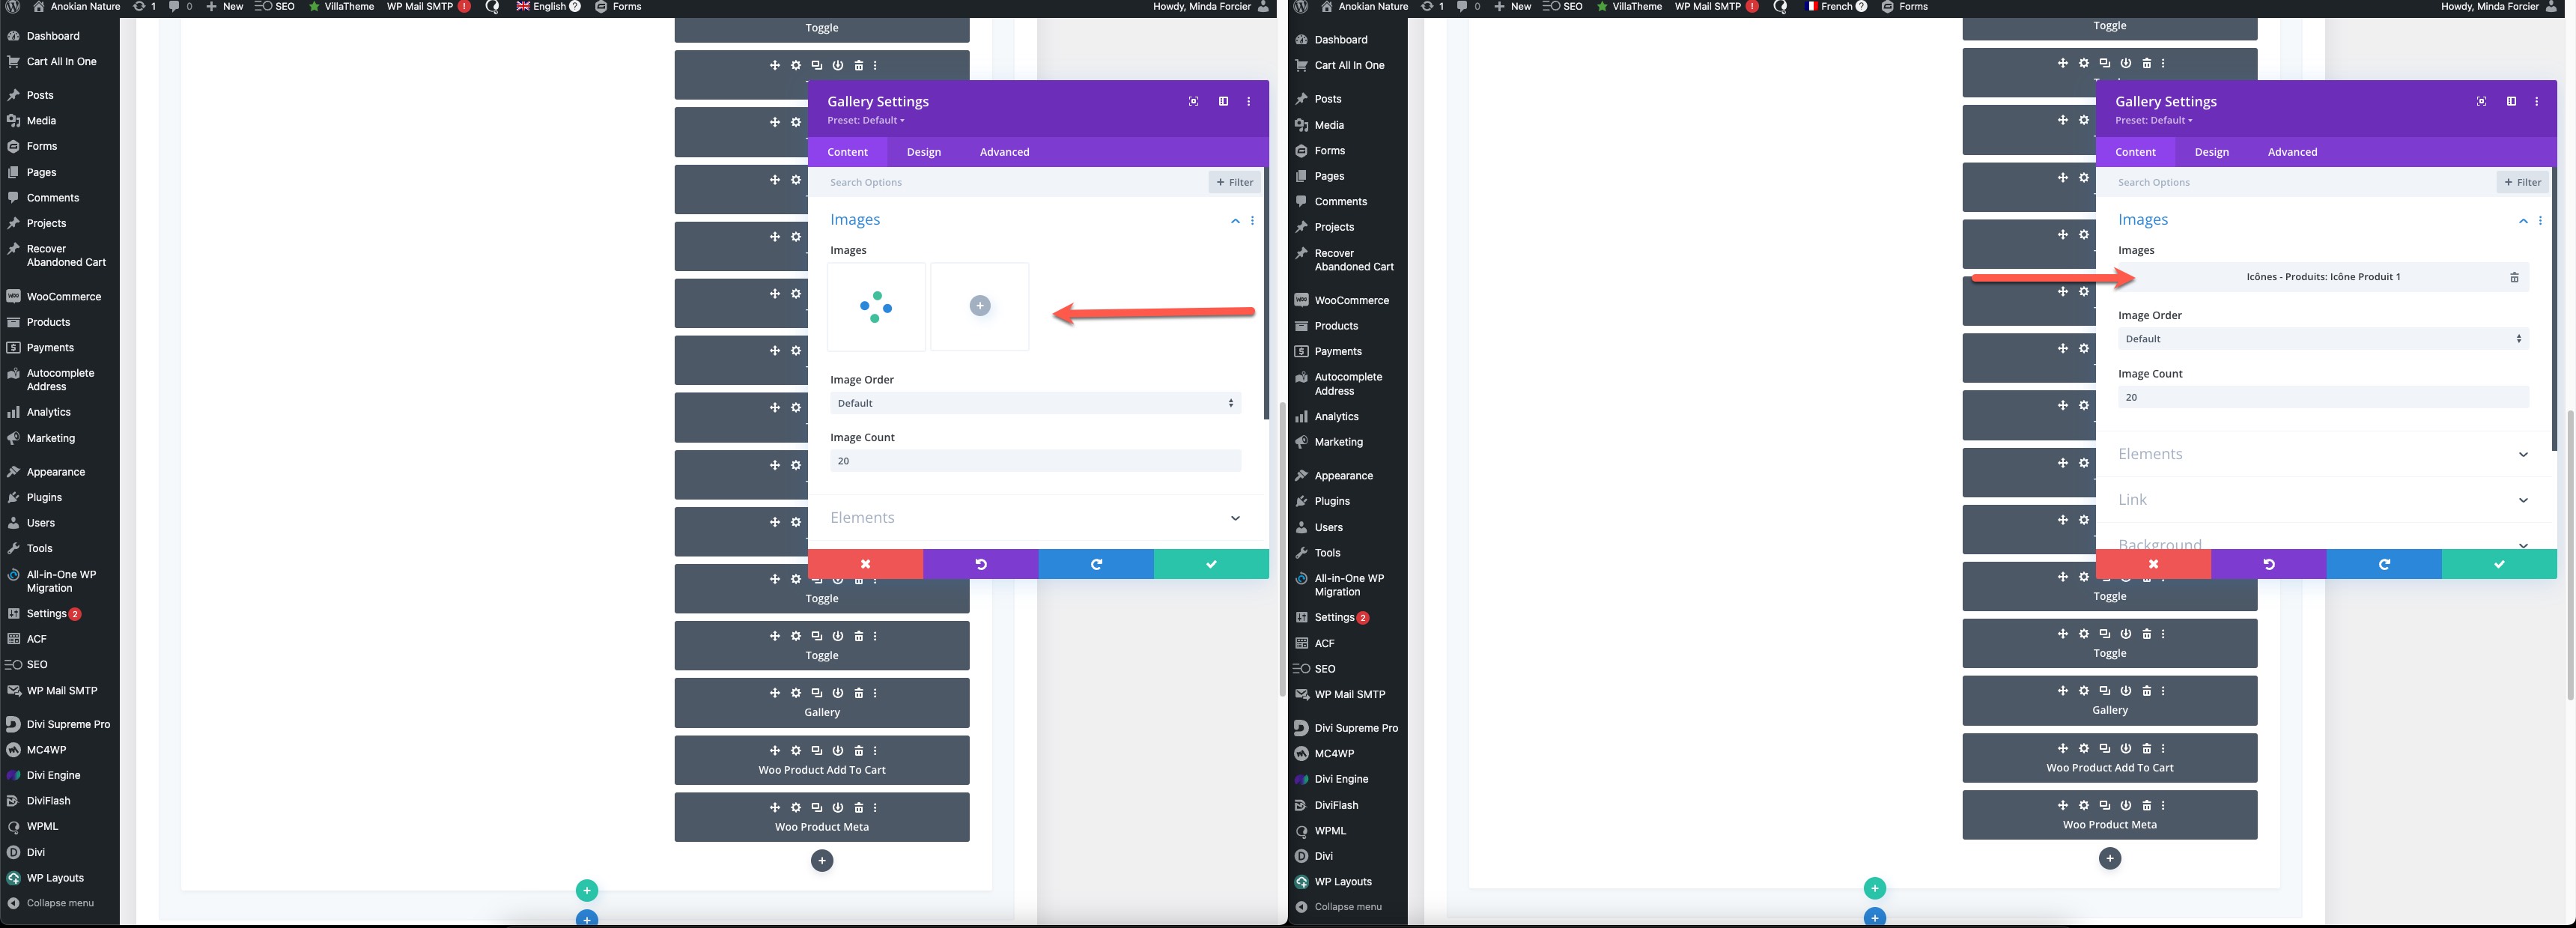Click dark plus add-module button, English window
Image resolution: width=2576 pixels, height=928 pixels.
(x=822, y=860)
